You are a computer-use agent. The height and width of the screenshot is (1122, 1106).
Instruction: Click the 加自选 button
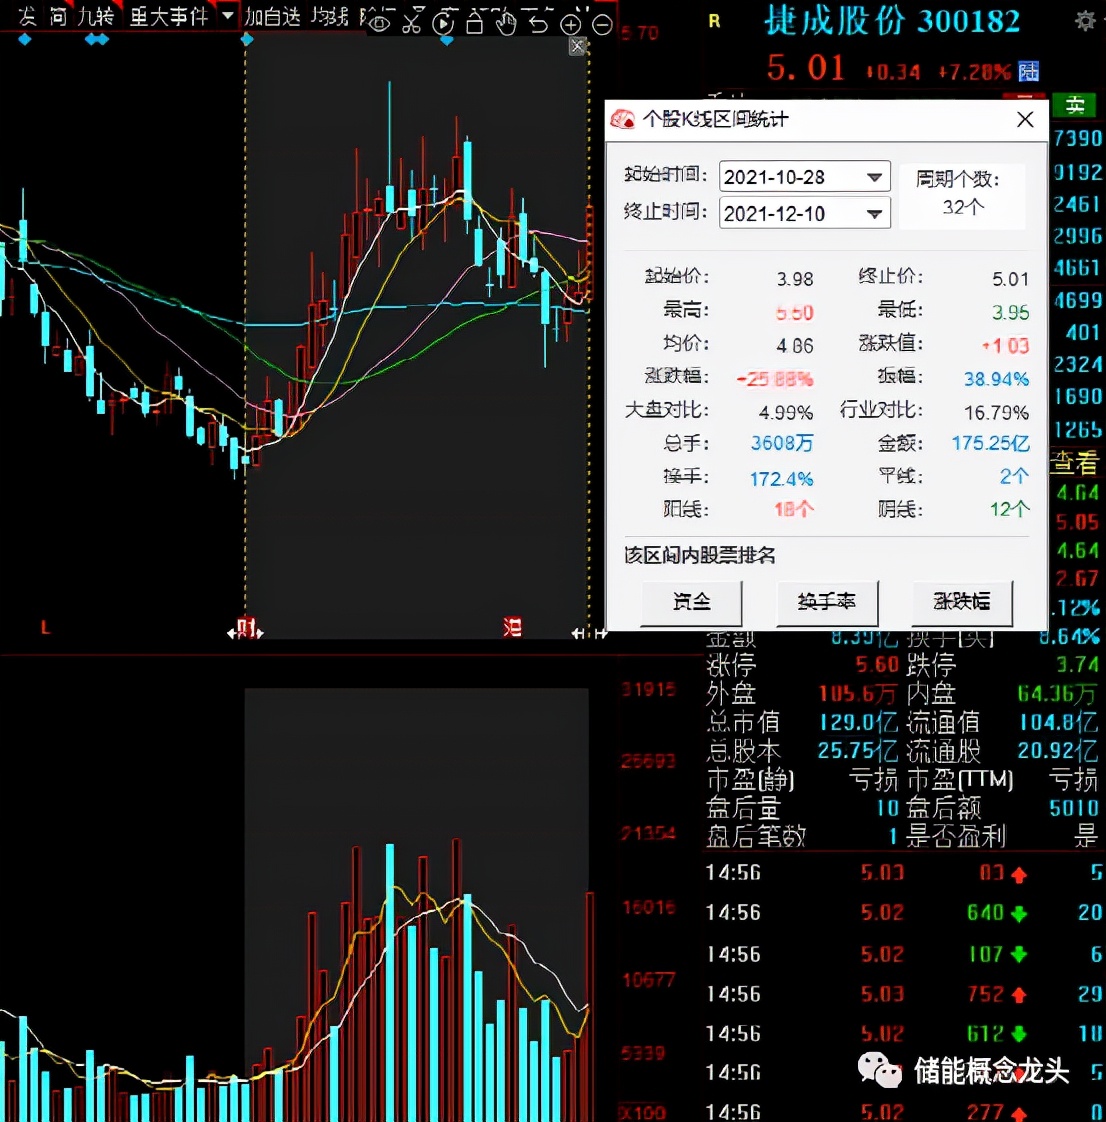pyautogui.click(x=272, y=16)
